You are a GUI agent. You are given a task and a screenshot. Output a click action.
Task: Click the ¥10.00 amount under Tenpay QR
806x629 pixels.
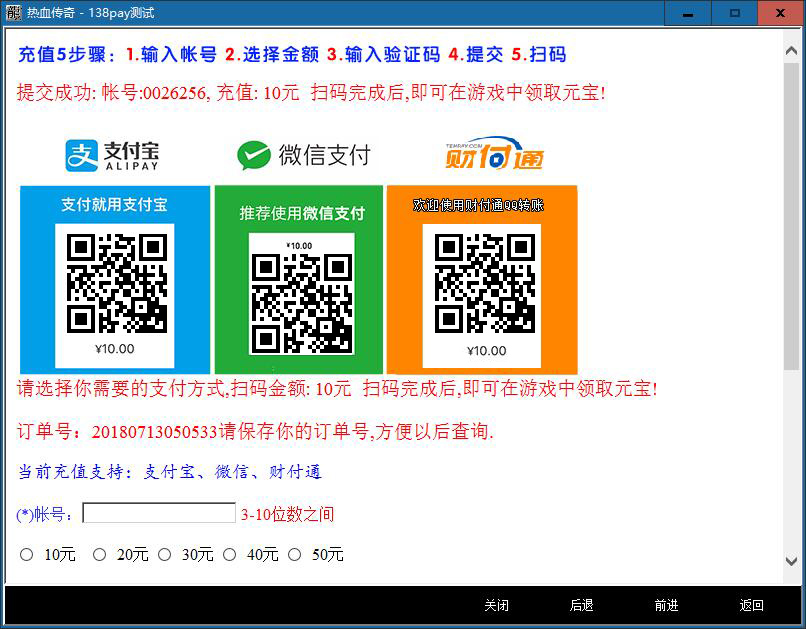tap(486, 351)
